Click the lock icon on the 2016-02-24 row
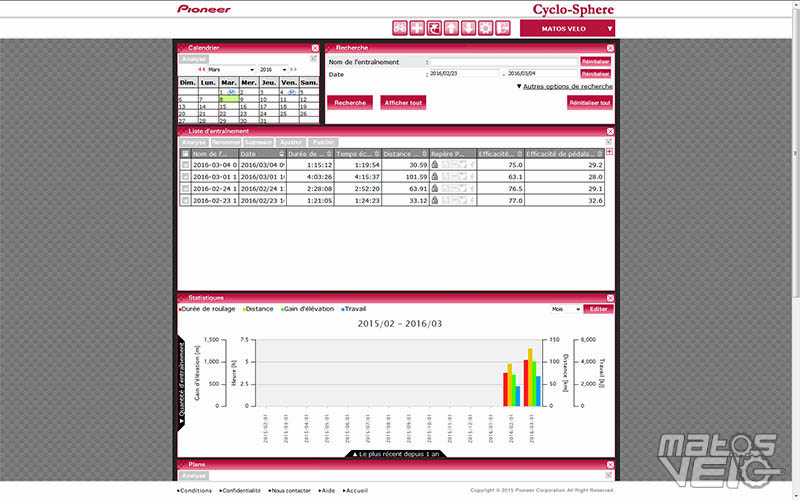Screen dimensions: 800x500 tap(435, 188)
